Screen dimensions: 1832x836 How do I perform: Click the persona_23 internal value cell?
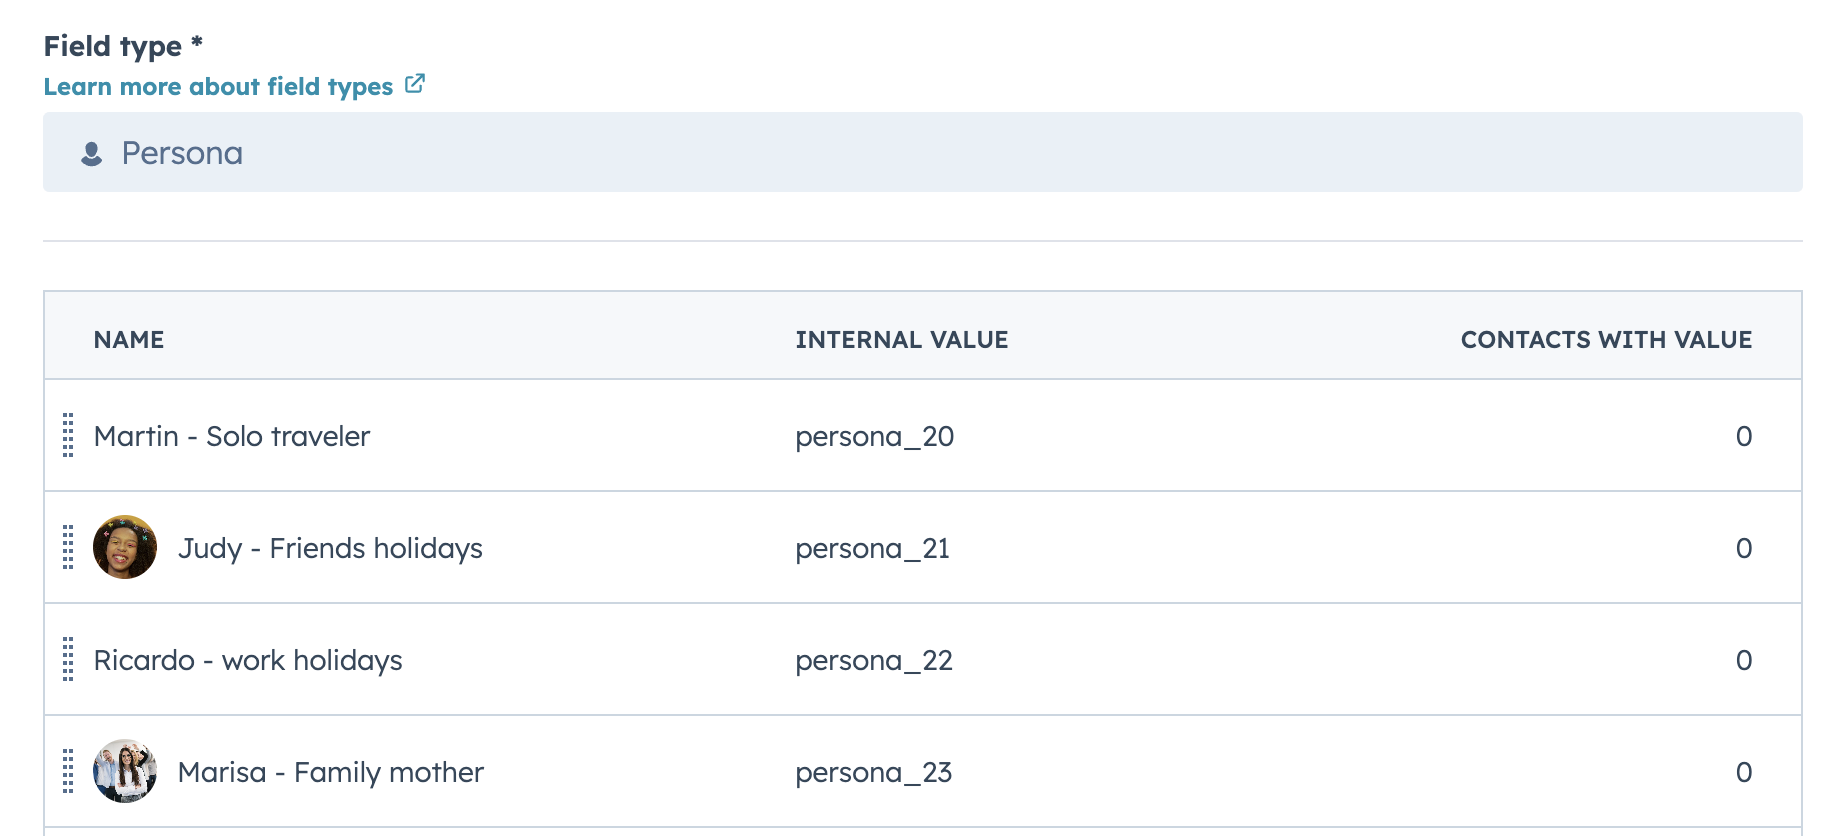tap(873, 772)
